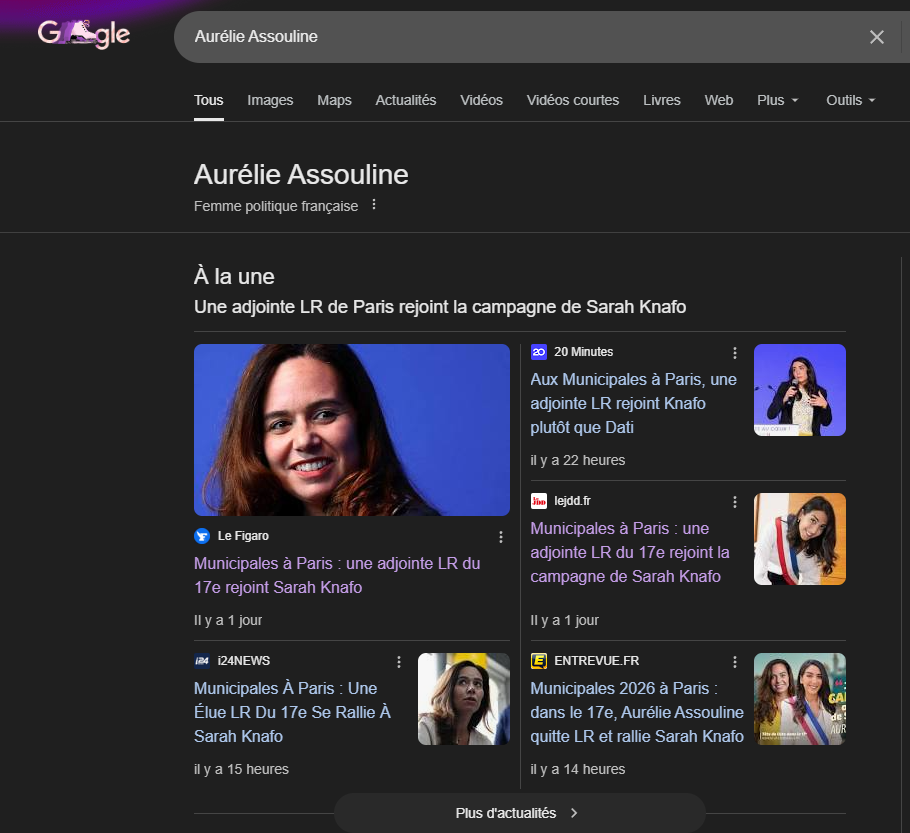Open the Le Figaro article options menu
The width and height of the screenshot is (910, 833).
[x=501, y=537]
